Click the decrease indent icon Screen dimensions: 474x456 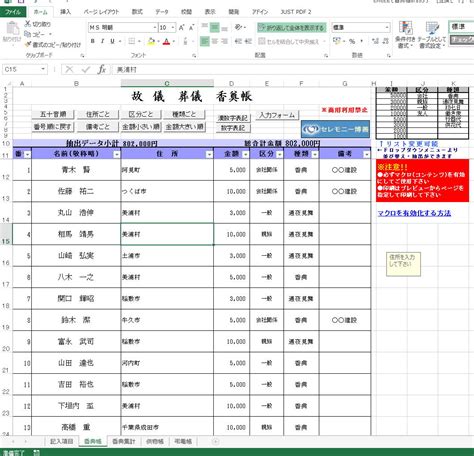(238, 41)
